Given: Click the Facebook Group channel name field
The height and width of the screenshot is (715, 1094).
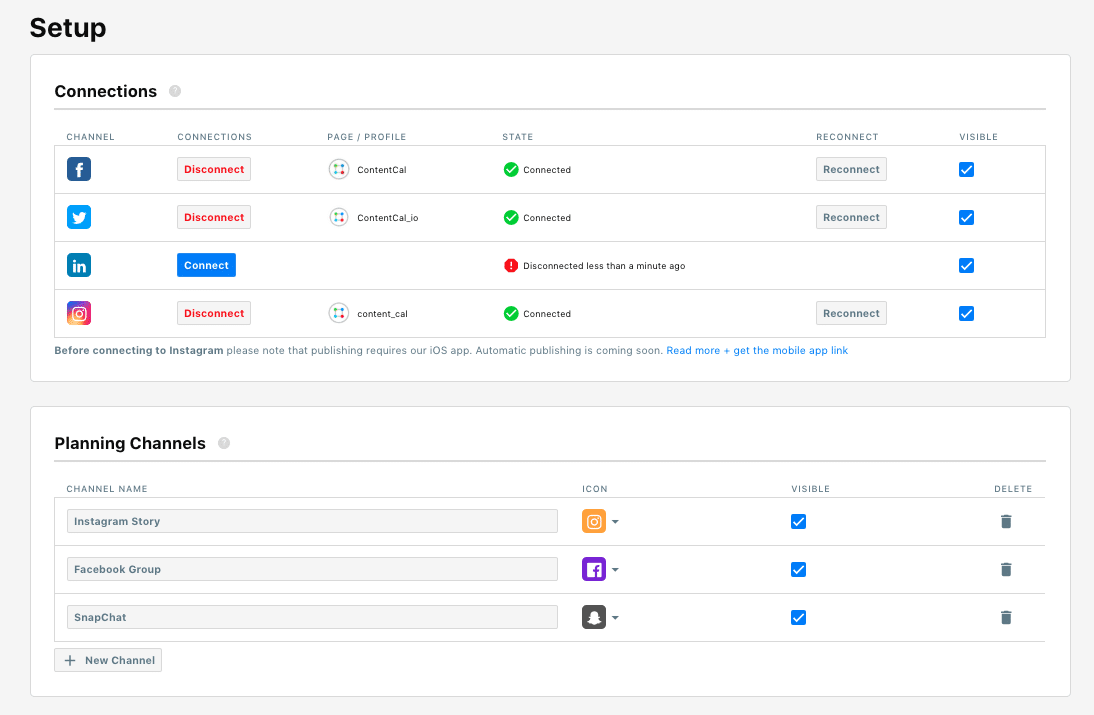Looking at the screenshot, I should point(312,569).
